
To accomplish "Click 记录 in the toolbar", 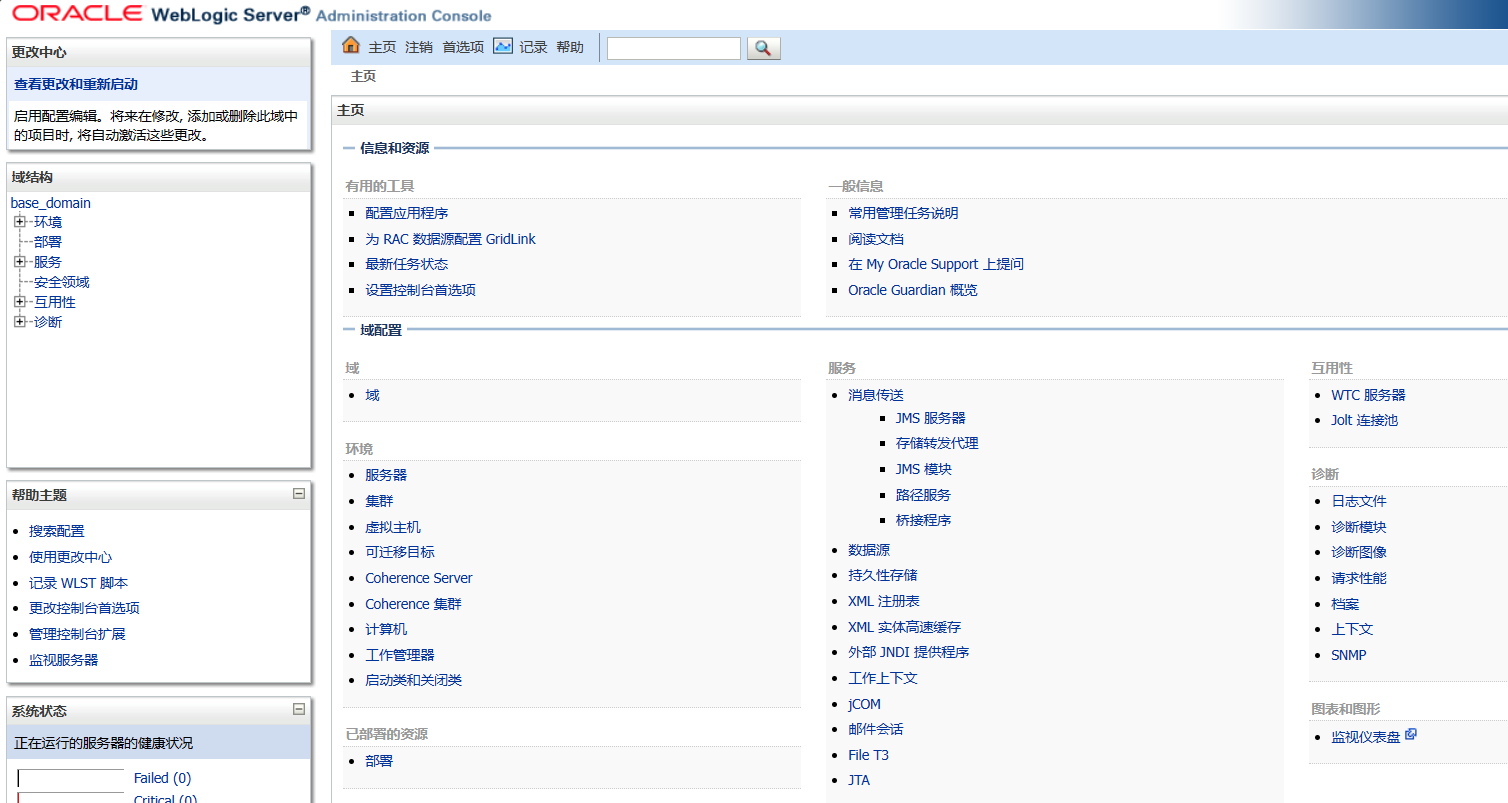I will coord(534,47).
